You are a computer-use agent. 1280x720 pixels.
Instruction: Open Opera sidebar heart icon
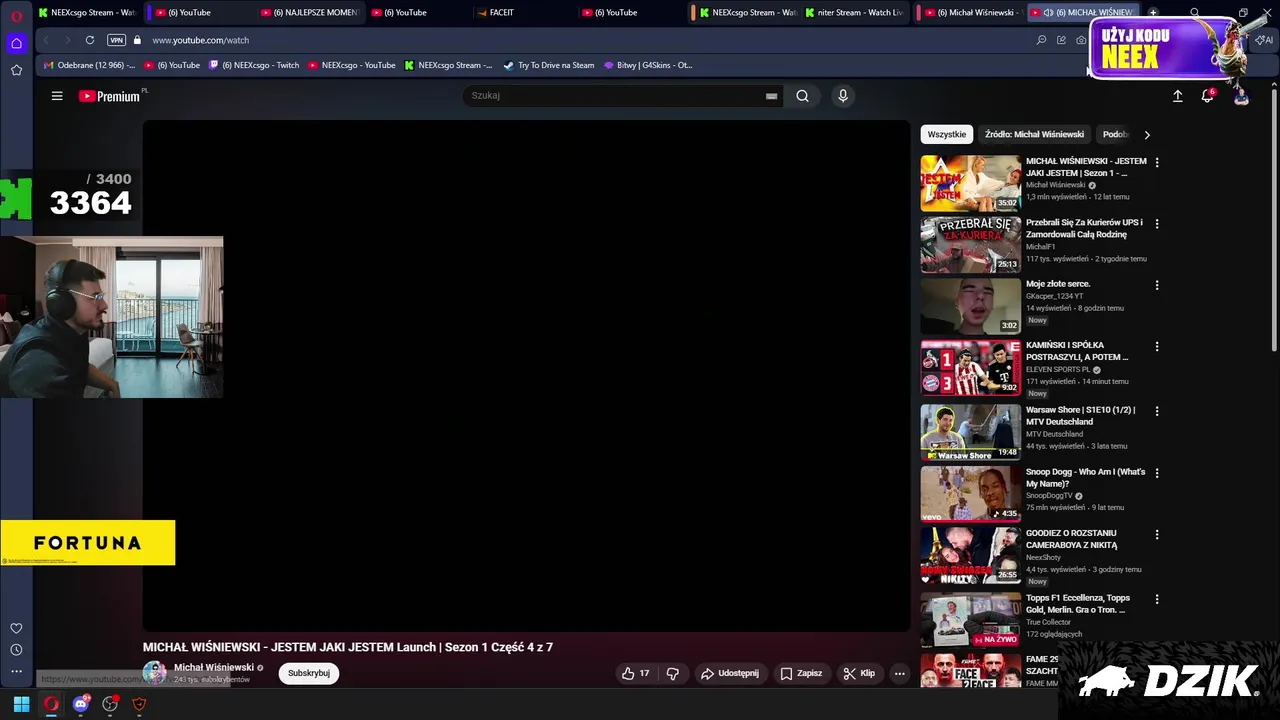[x=16, y=628]
